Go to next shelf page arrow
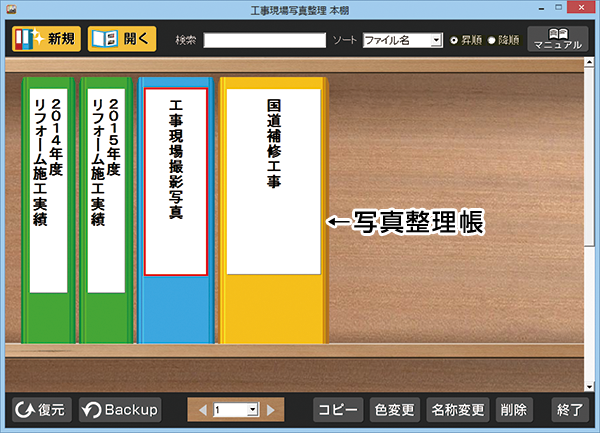Screen dimensions: 600x433 coord(270,409)
